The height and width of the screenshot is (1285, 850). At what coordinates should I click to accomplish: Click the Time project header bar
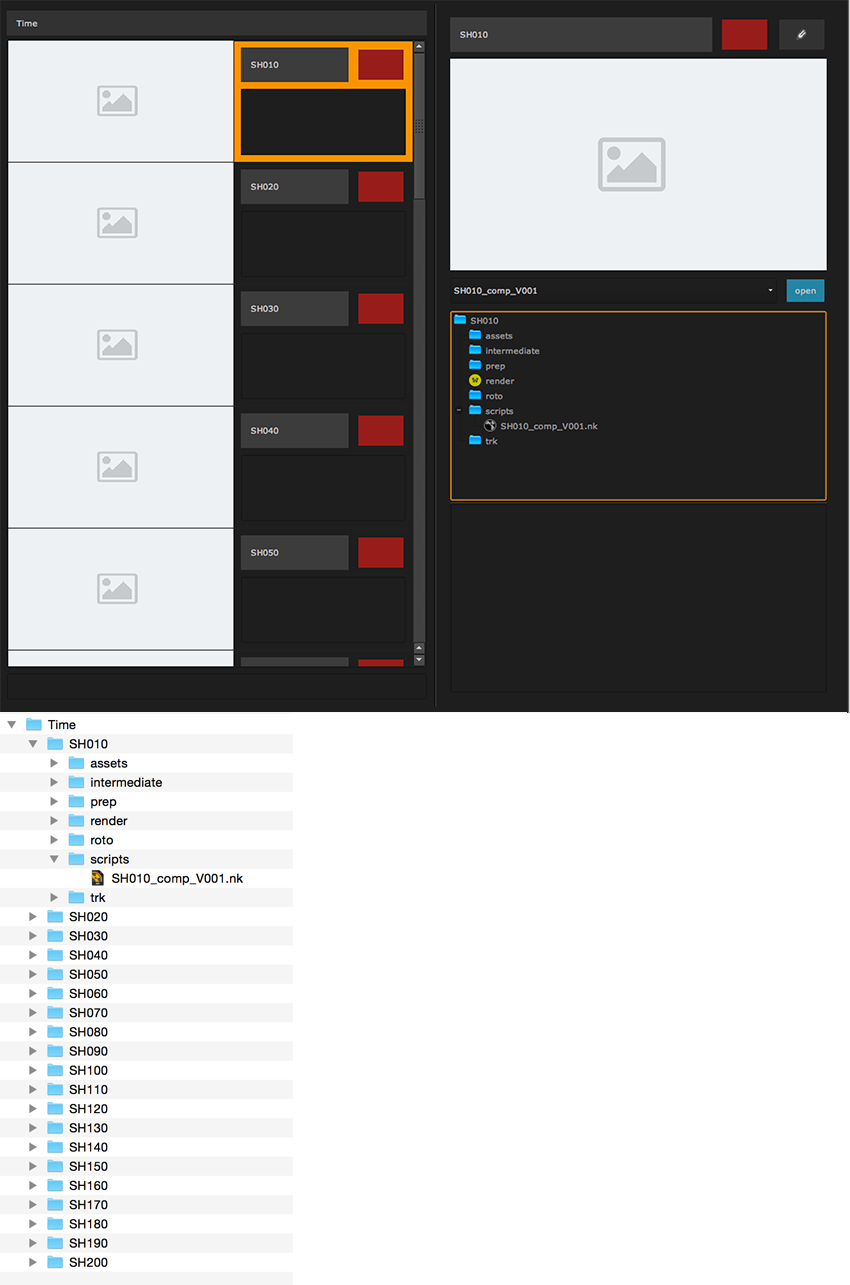click(x=217, y=23)
